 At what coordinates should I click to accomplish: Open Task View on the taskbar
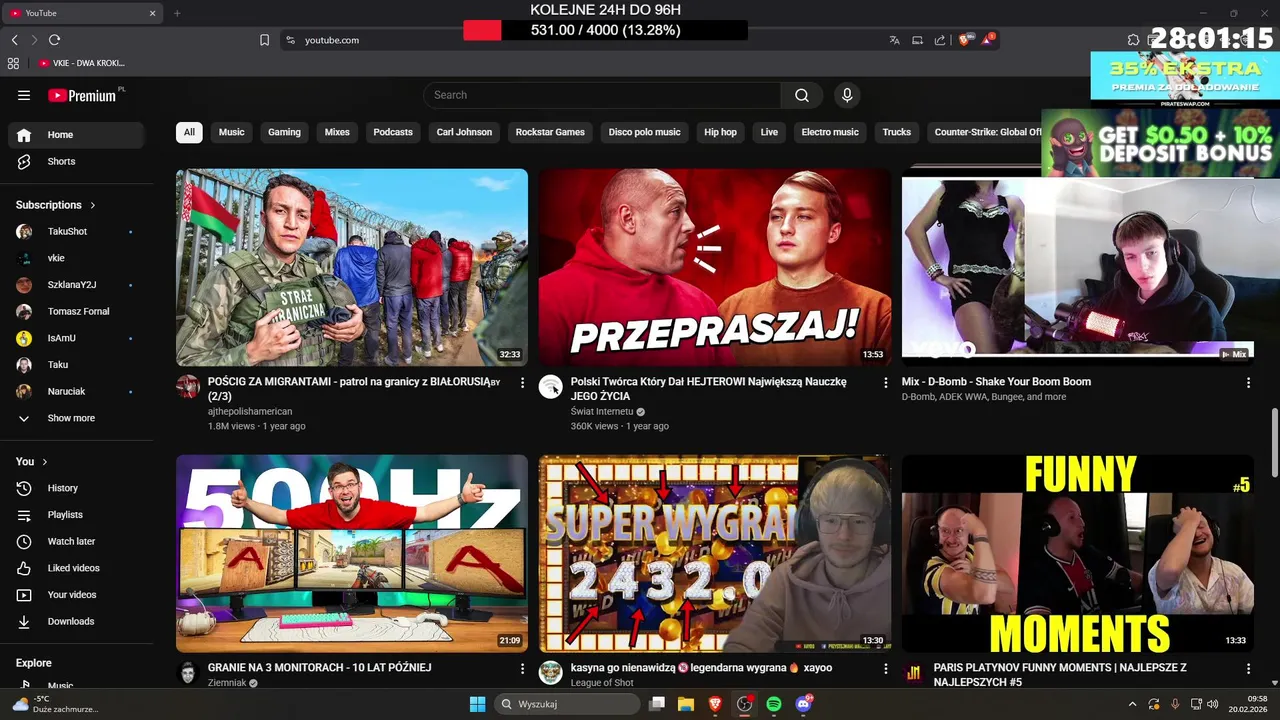click(x=657, y=704)
